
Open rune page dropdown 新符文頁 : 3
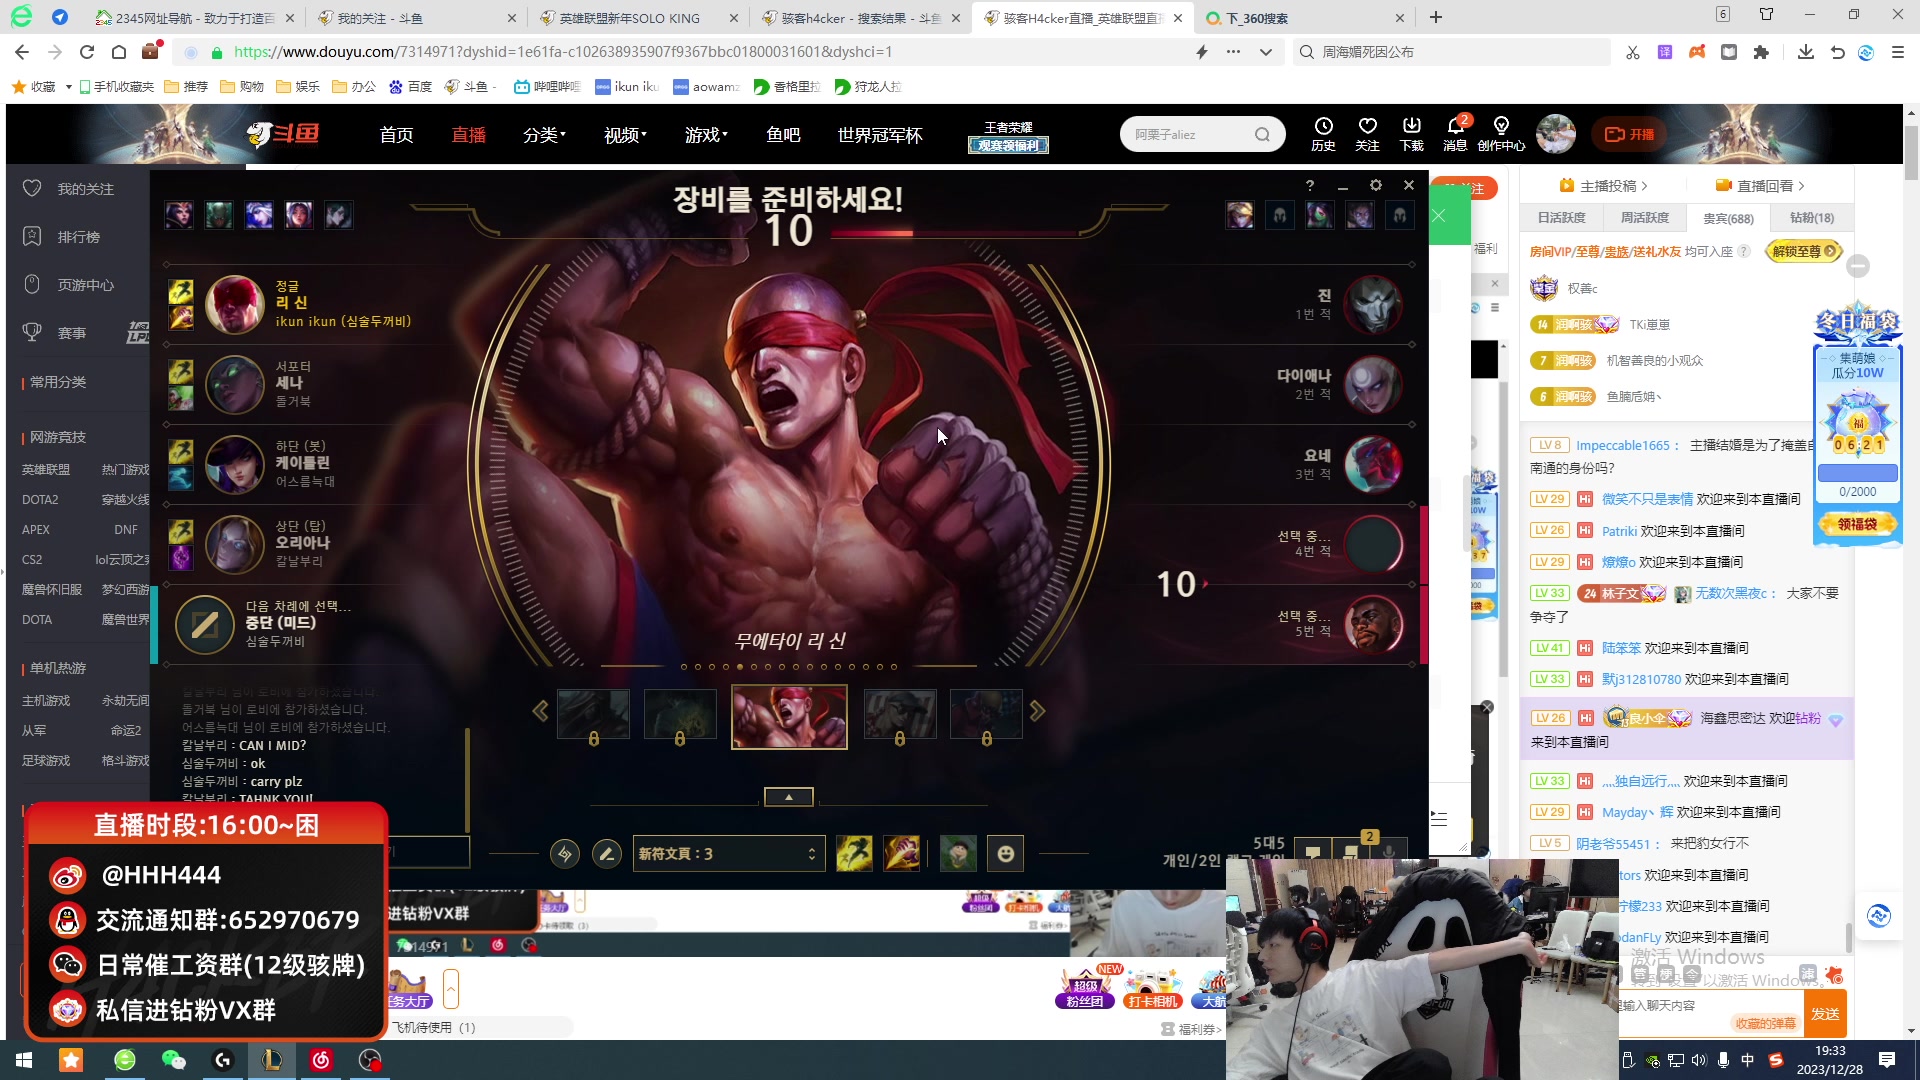pos(728,854)
